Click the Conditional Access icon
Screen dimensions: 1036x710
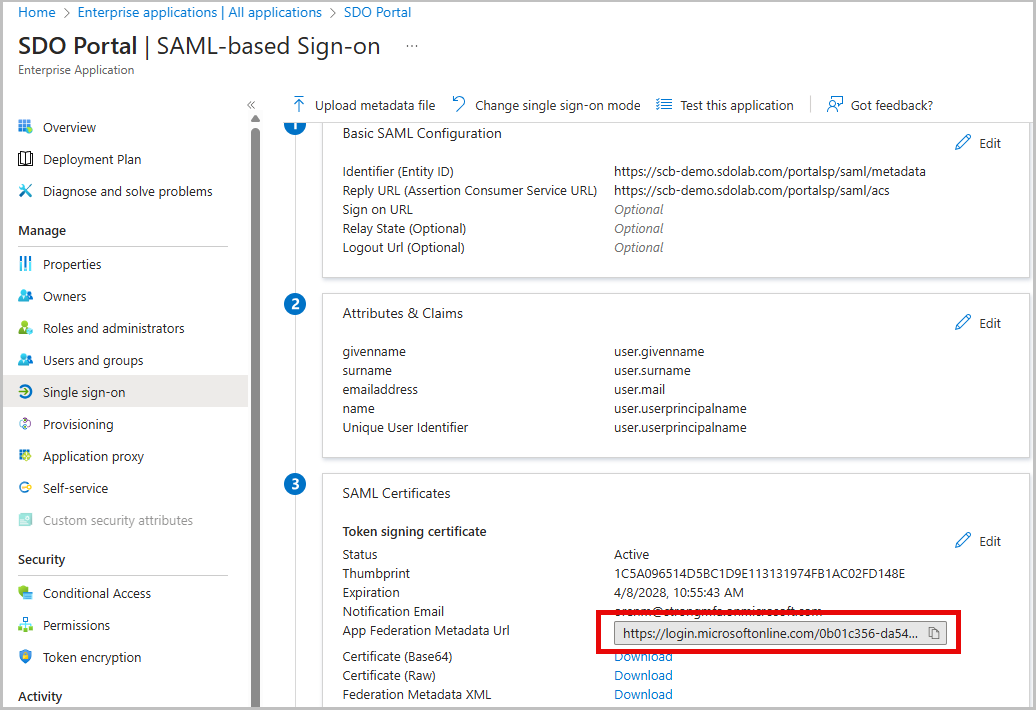click(25, 592)
